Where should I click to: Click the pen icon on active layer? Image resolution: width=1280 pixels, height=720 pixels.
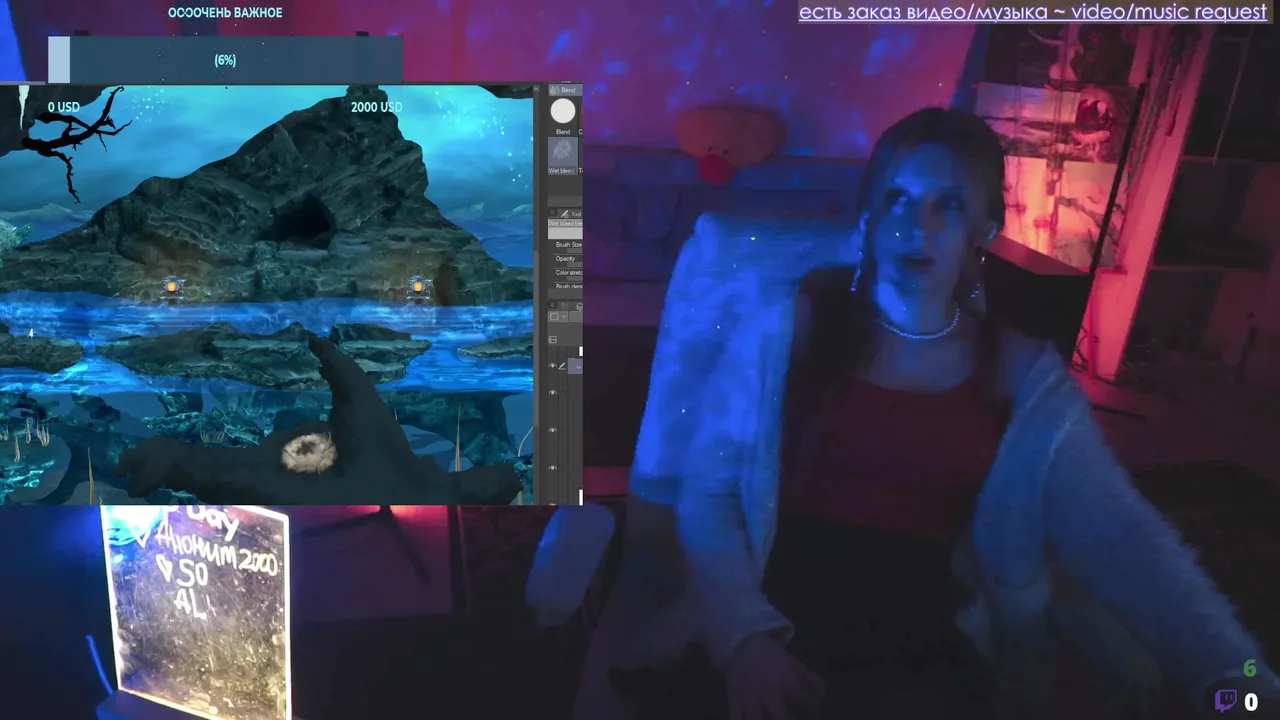click(x=562, y=366)
